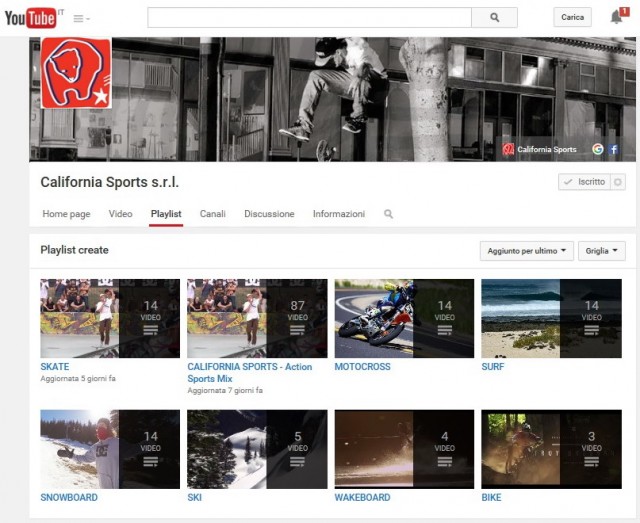Open subscription settings gear icon
Image resolution: width=640 pixels, height=523 pixels.
(618, 182)
